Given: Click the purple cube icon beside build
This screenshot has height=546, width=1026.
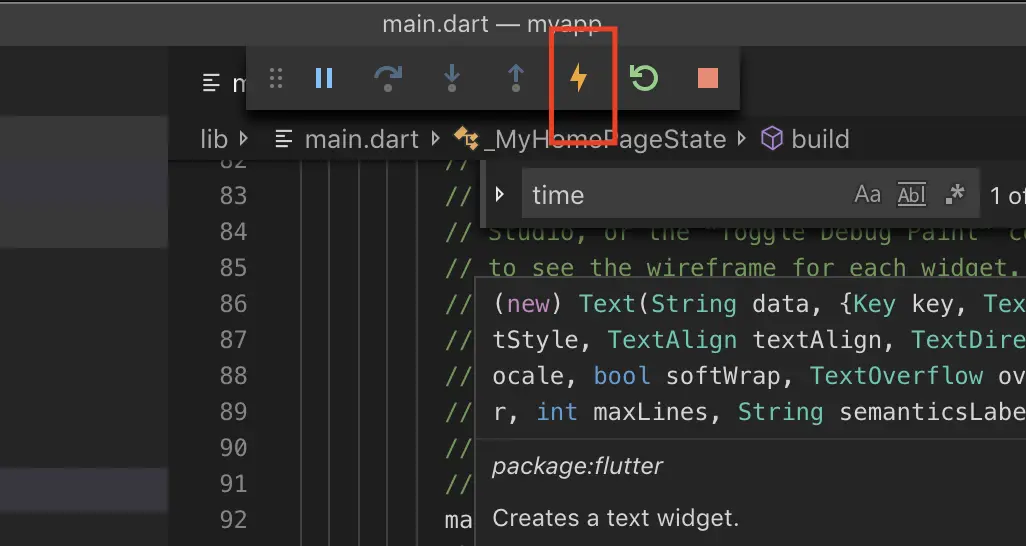Looking at the screenshot, I should (772, 139).
